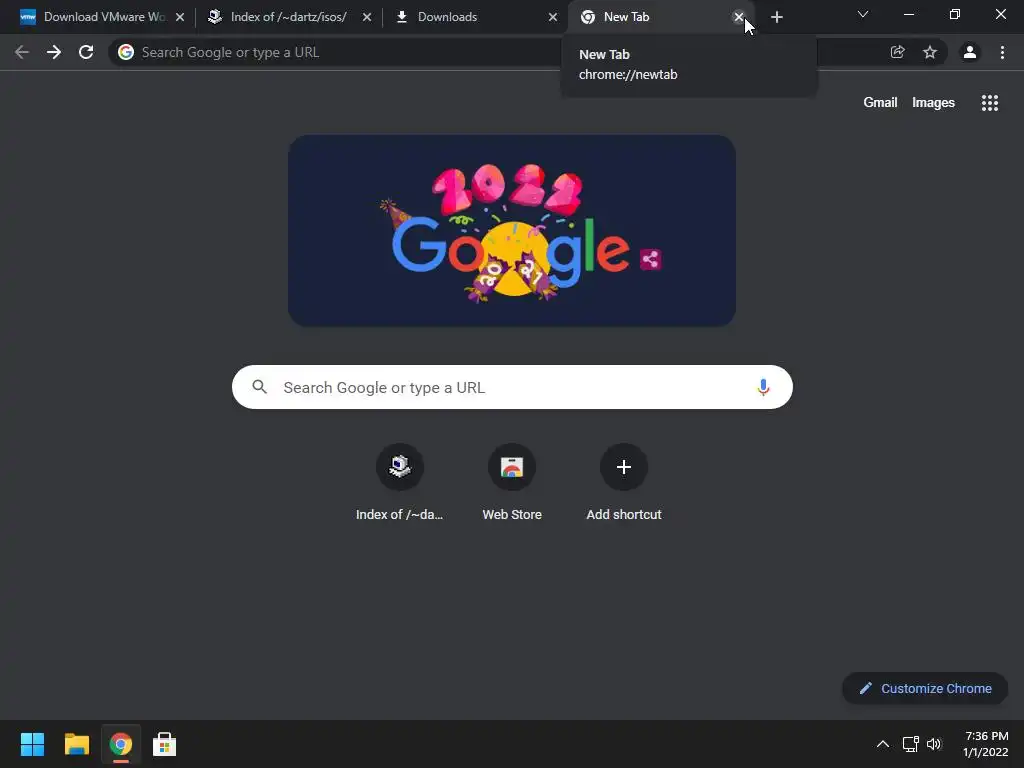
Task: Close the Downloads tab
Action: tap(553, 17)
